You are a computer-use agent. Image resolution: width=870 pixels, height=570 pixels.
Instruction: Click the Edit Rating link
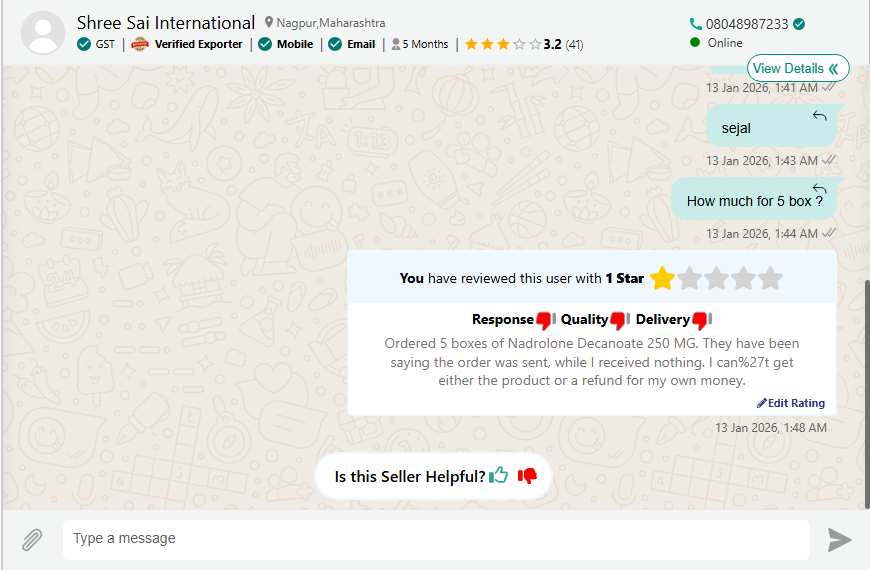(x=791, y=403)
